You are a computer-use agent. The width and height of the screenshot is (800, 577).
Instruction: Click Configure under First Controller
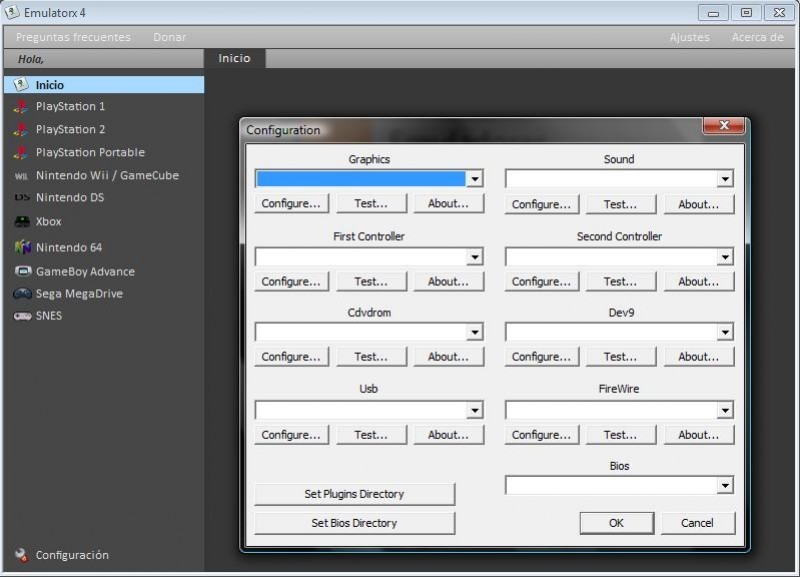(x=291, y=282)
